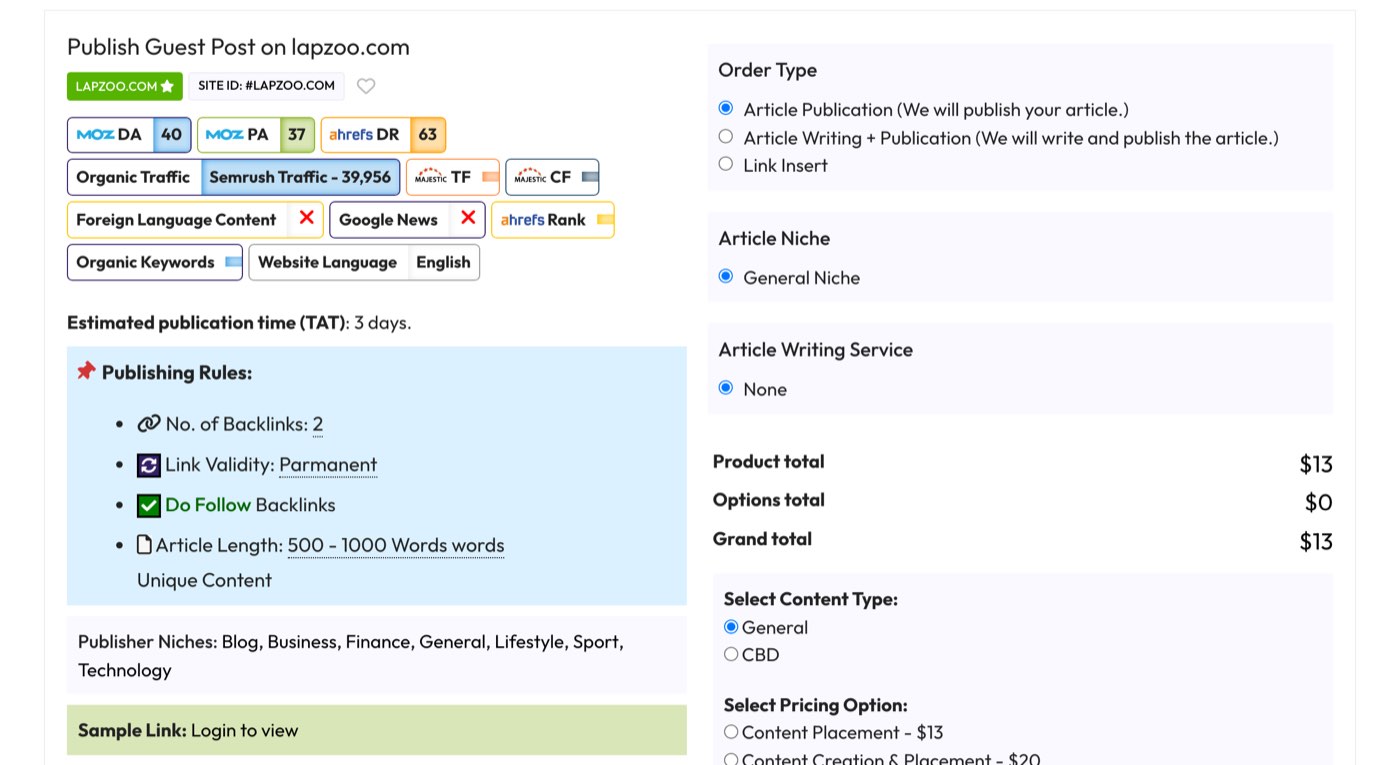Click the Moz logo on the DA badge
Screen dimensions: 1400x765
(x=95, y=135)
